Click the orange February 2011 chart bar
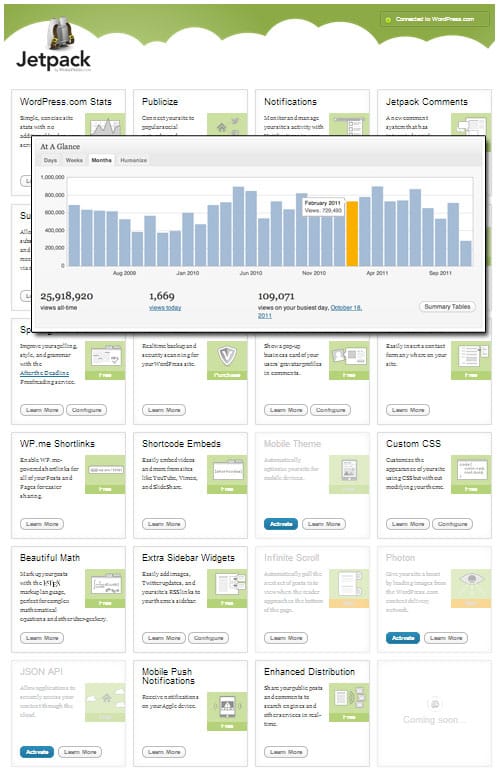This screenshot has height=772, width=500. 352,233
